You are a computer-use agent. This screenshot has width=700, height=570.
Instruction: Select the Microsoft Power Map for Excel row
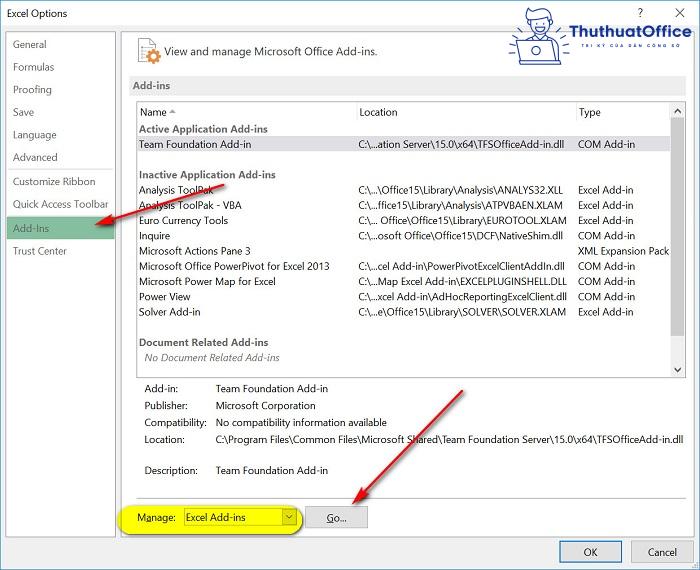[x=404, y=281]
